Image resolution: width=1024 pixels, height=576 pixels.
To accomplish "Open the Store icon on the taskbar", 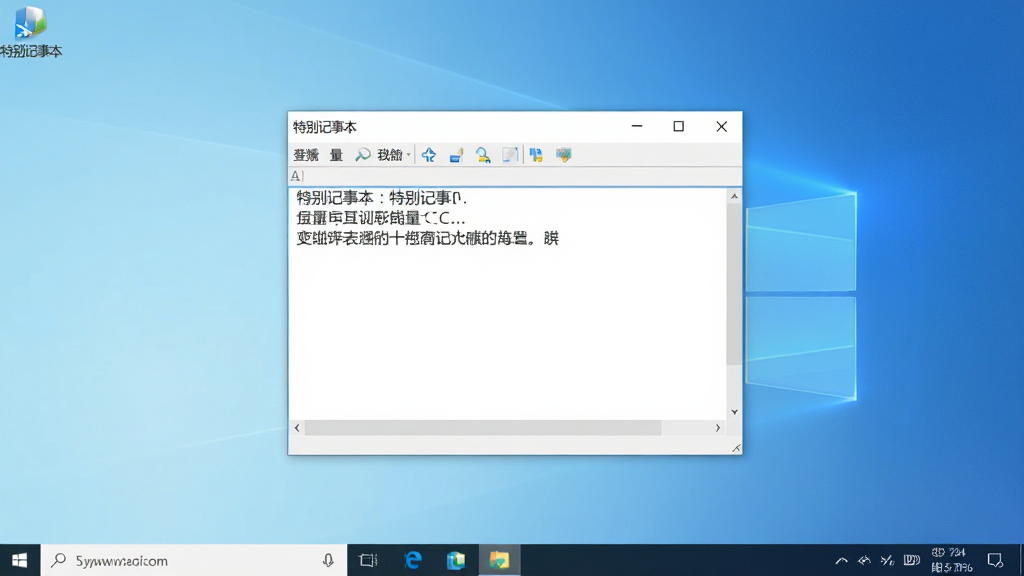I will click(x=456, y=560).
